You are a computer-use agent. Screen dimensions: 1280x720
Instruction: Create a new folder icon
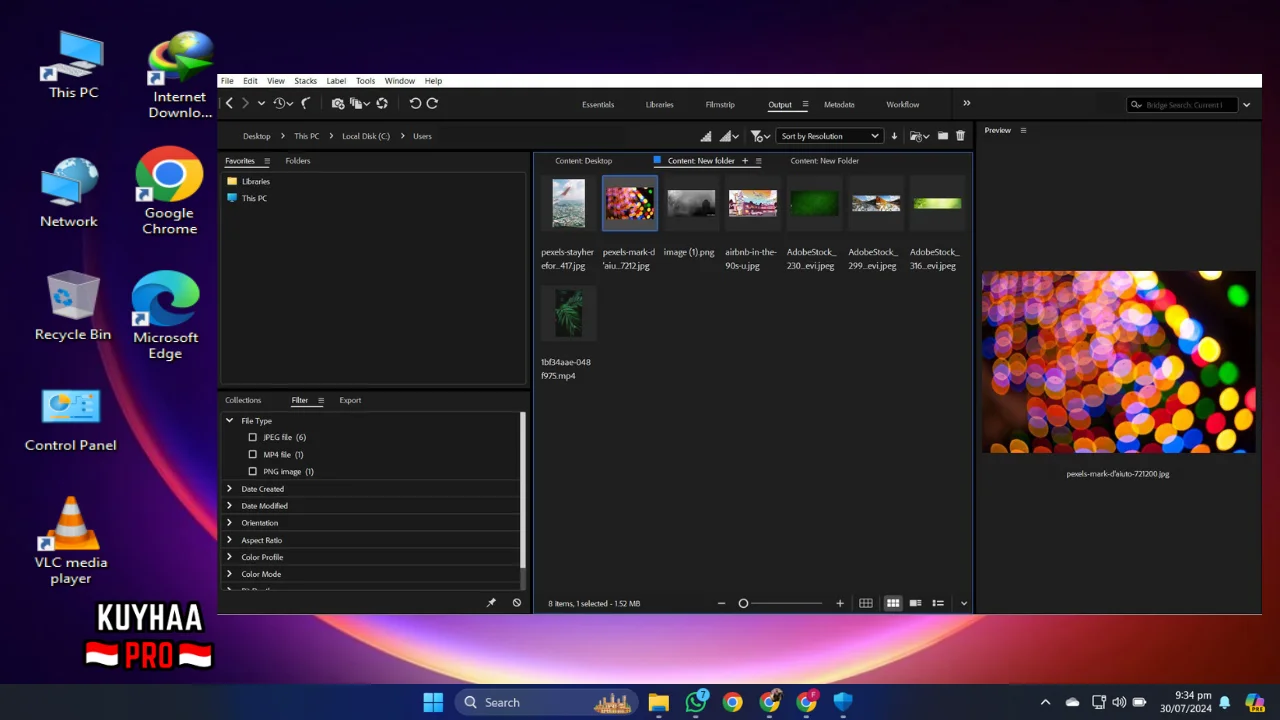[942, 136]
